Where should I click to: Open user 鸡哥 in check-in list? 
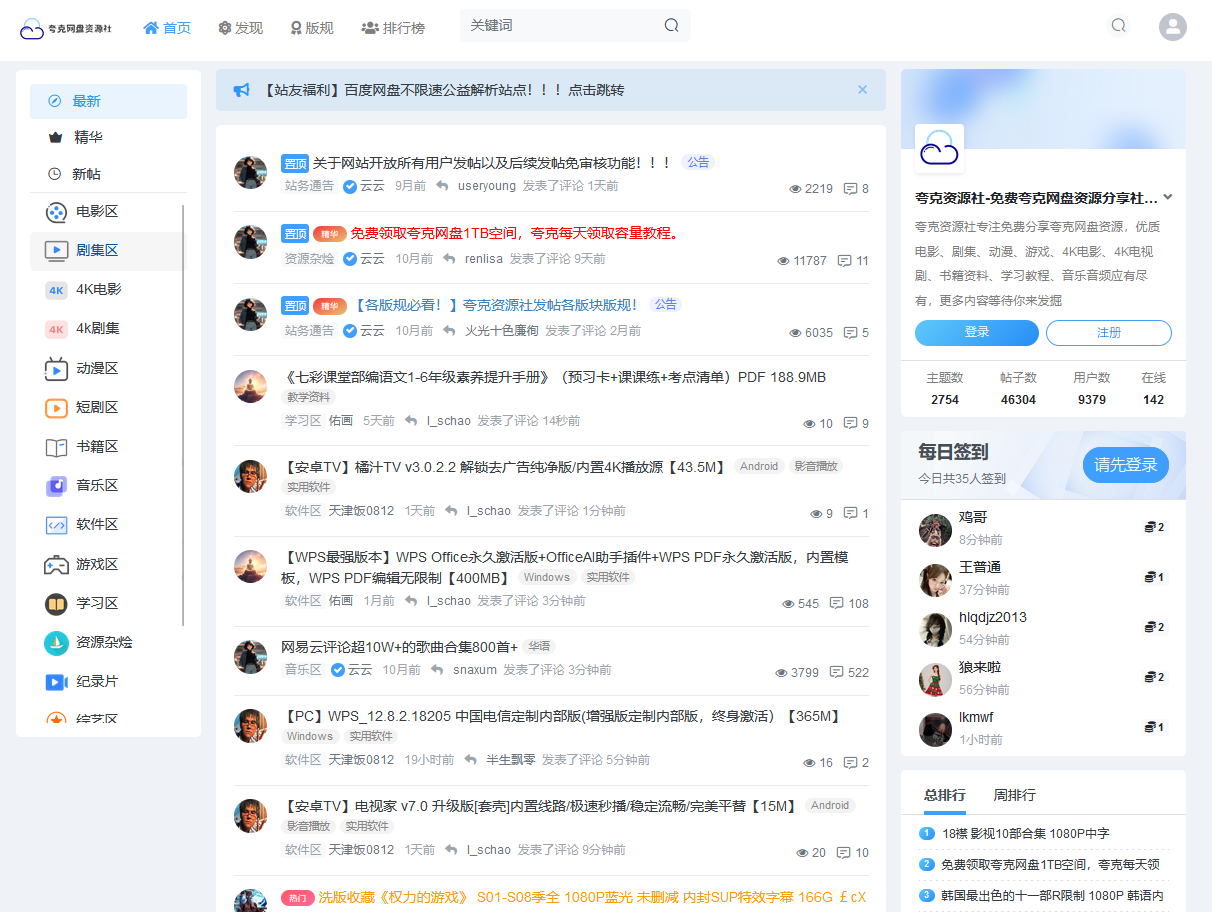coord(973,517)
